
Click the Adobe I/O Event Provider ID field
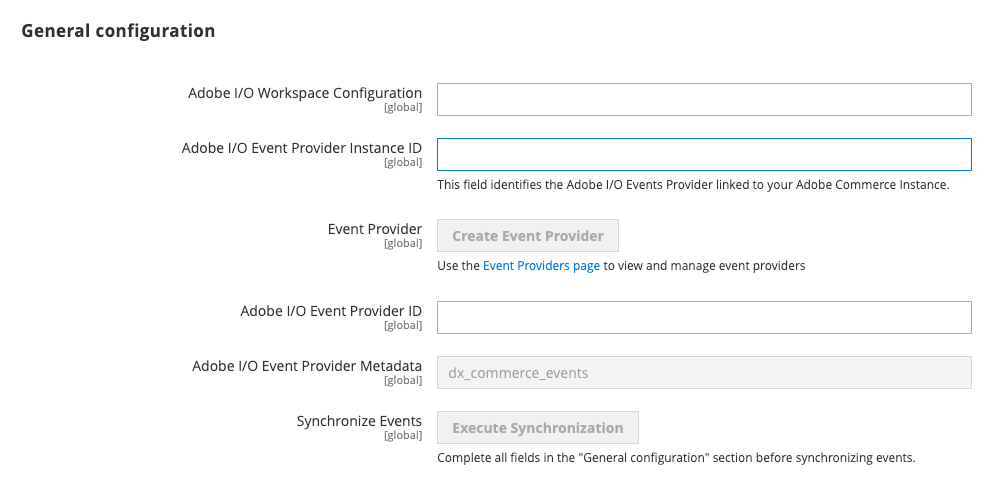(704, 317)
